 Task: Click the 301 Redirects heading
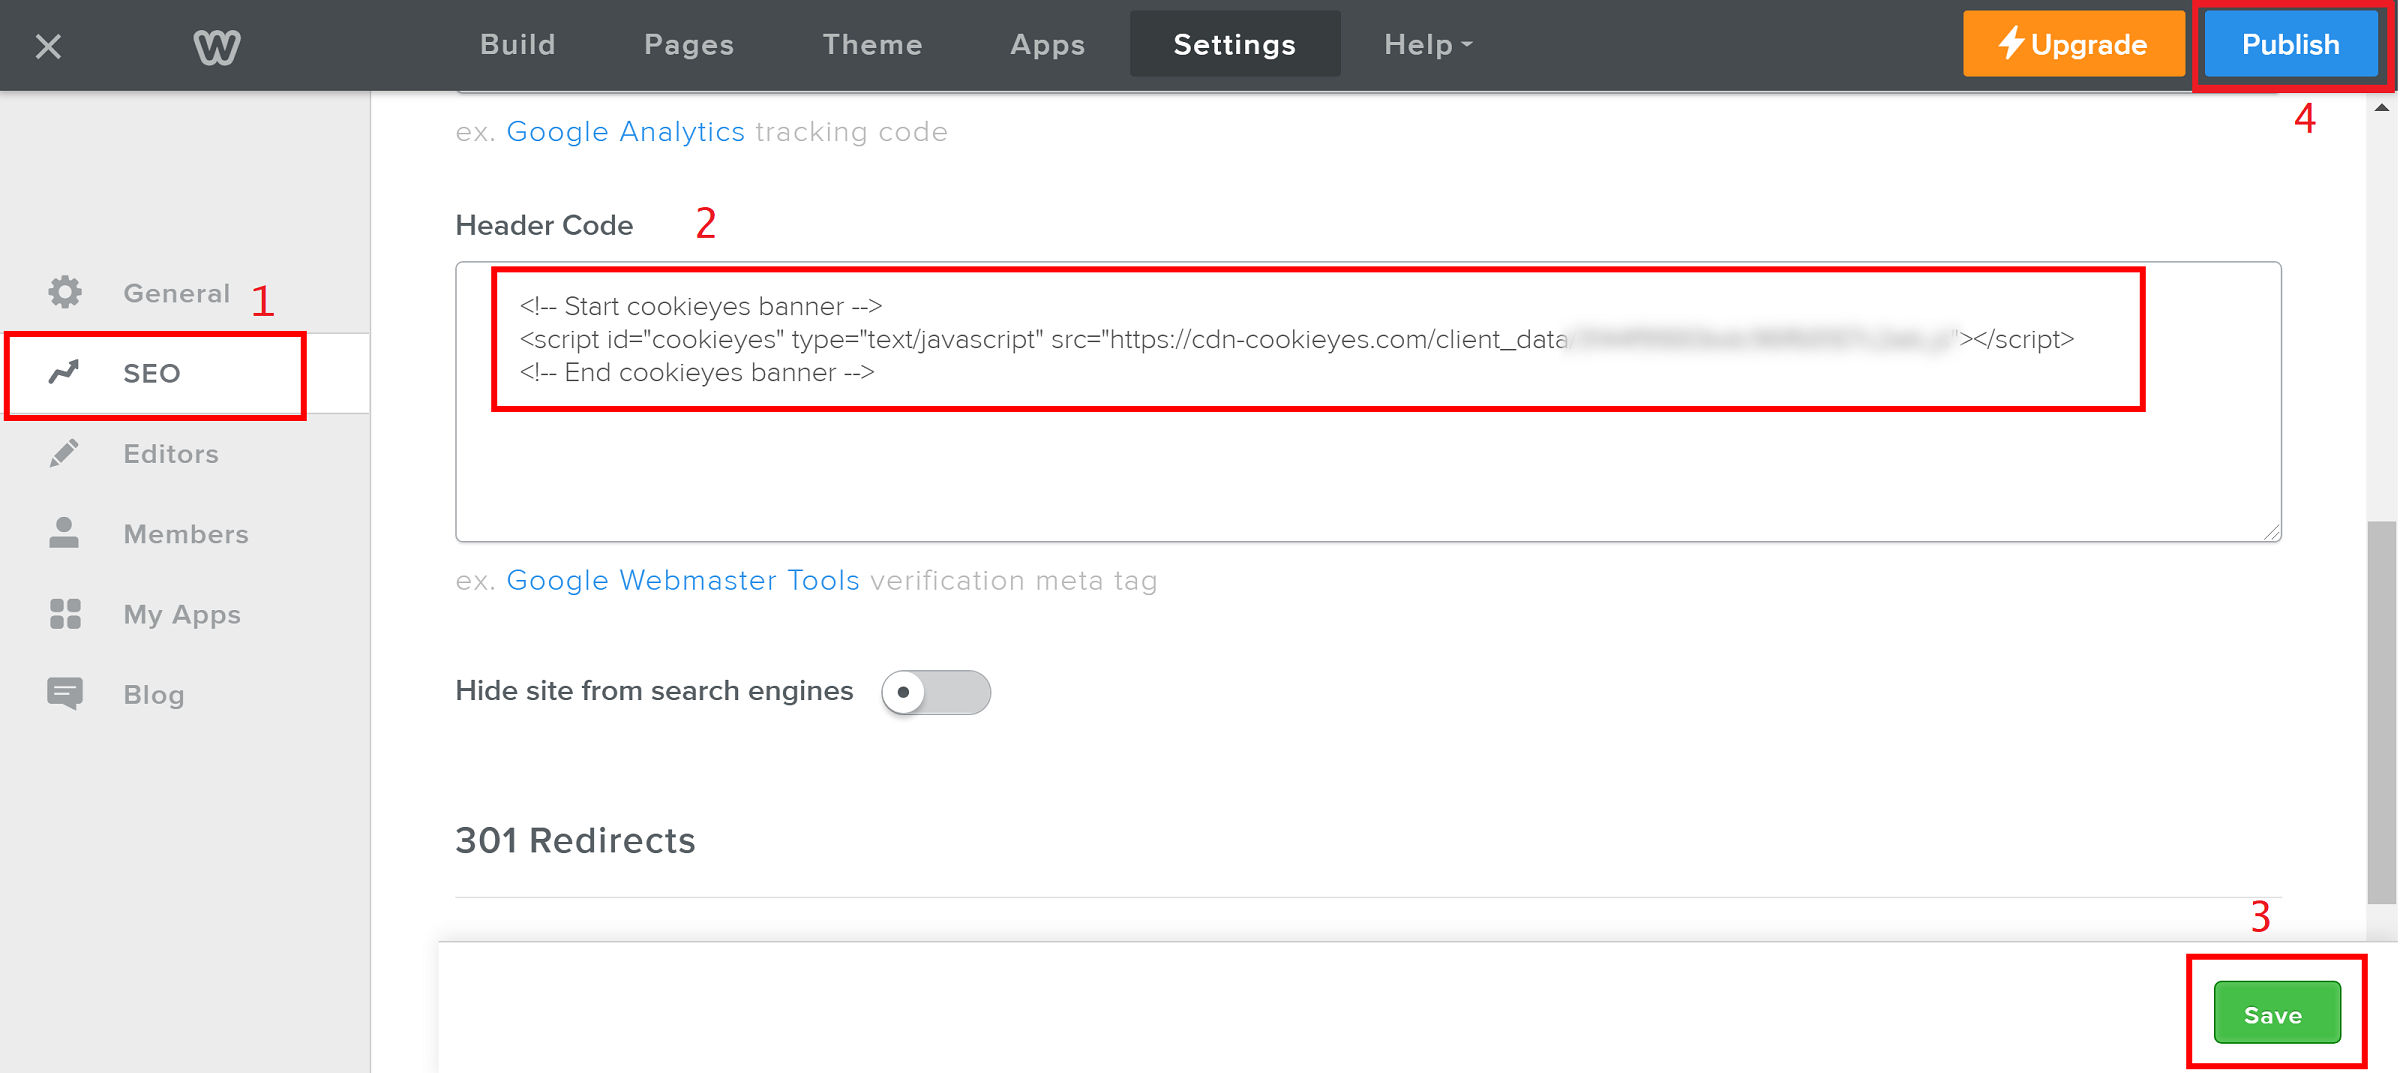pyautogui.click(x=575, y=841)
